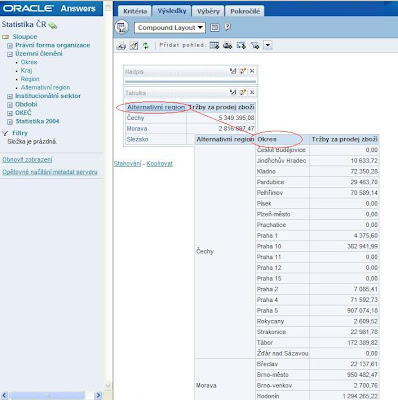
Task: Click the Stahování link
Action: coord(127,164)
